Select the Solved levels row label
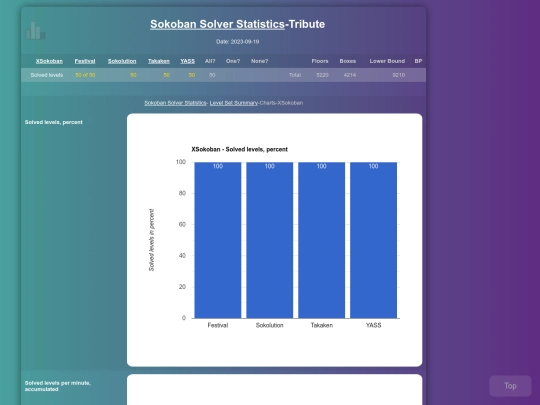The image size is (540, 405). click(47, 75)
